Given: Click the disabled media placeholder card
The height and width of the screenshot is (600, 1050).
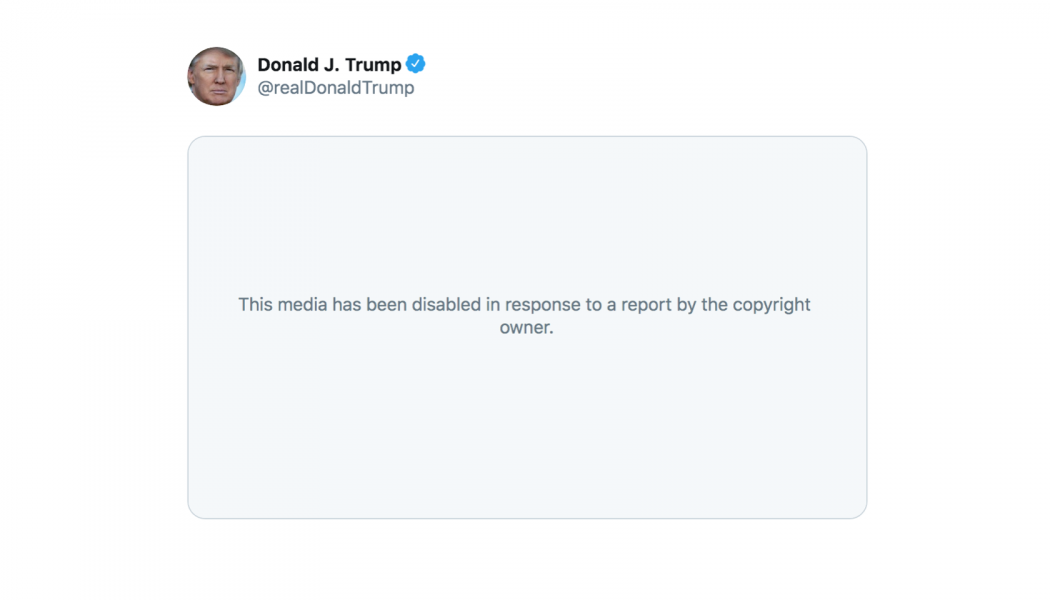Looking at the screenshot, I should click(525, 325).
